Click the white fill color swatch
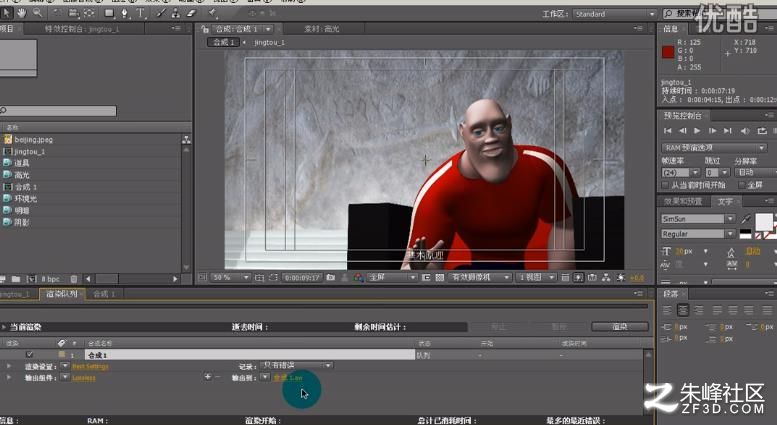 [x=764, y=222]
